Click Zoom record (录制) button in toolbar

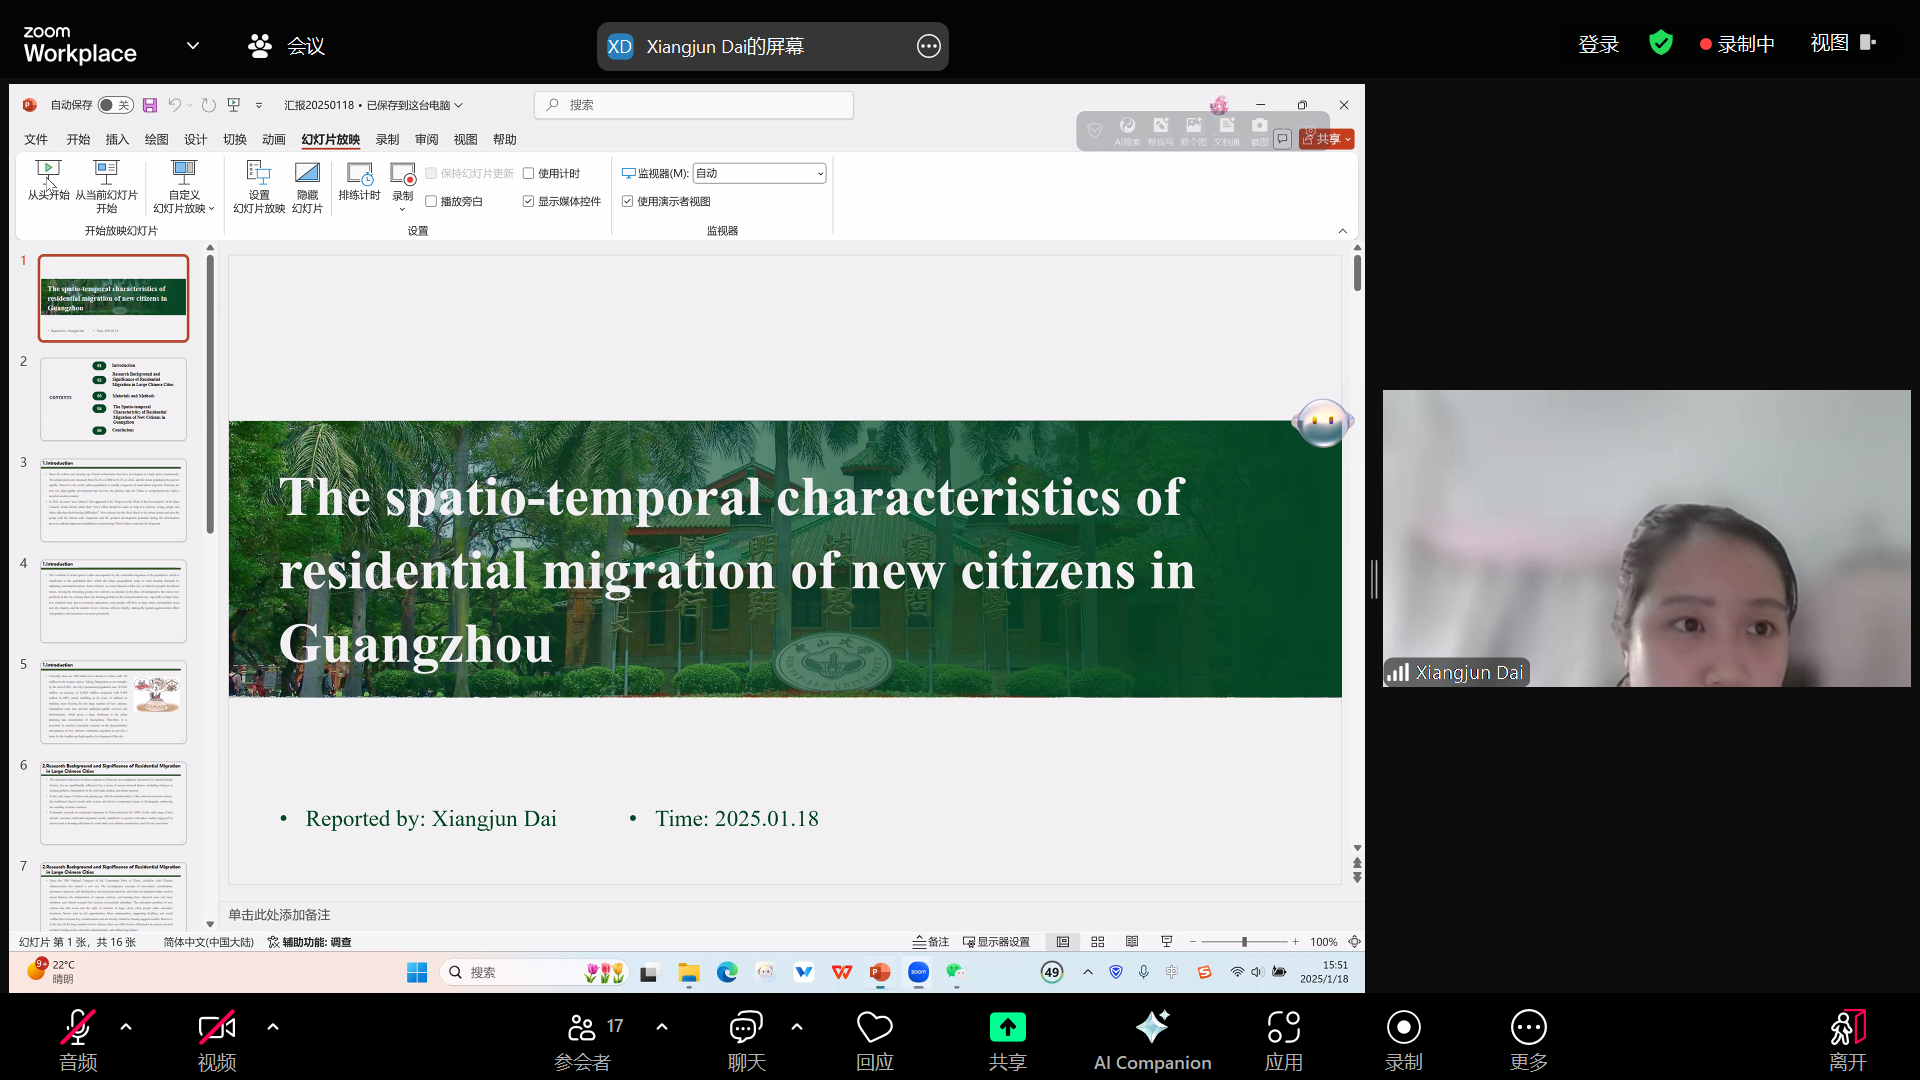[x=1404, y=1040]
